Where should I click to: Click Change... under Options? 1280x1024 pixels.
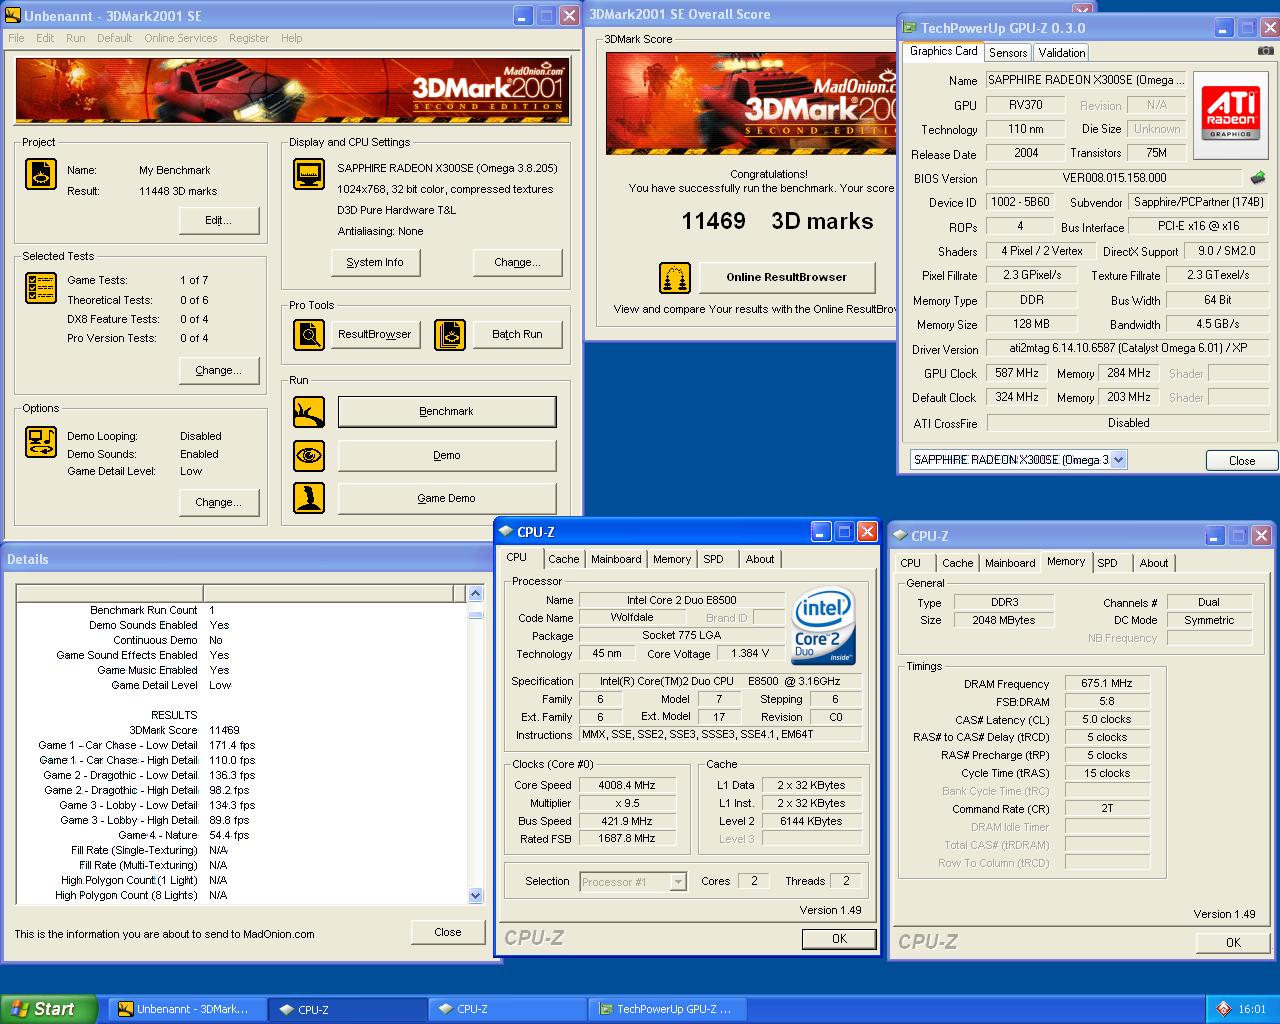point(218,502)
